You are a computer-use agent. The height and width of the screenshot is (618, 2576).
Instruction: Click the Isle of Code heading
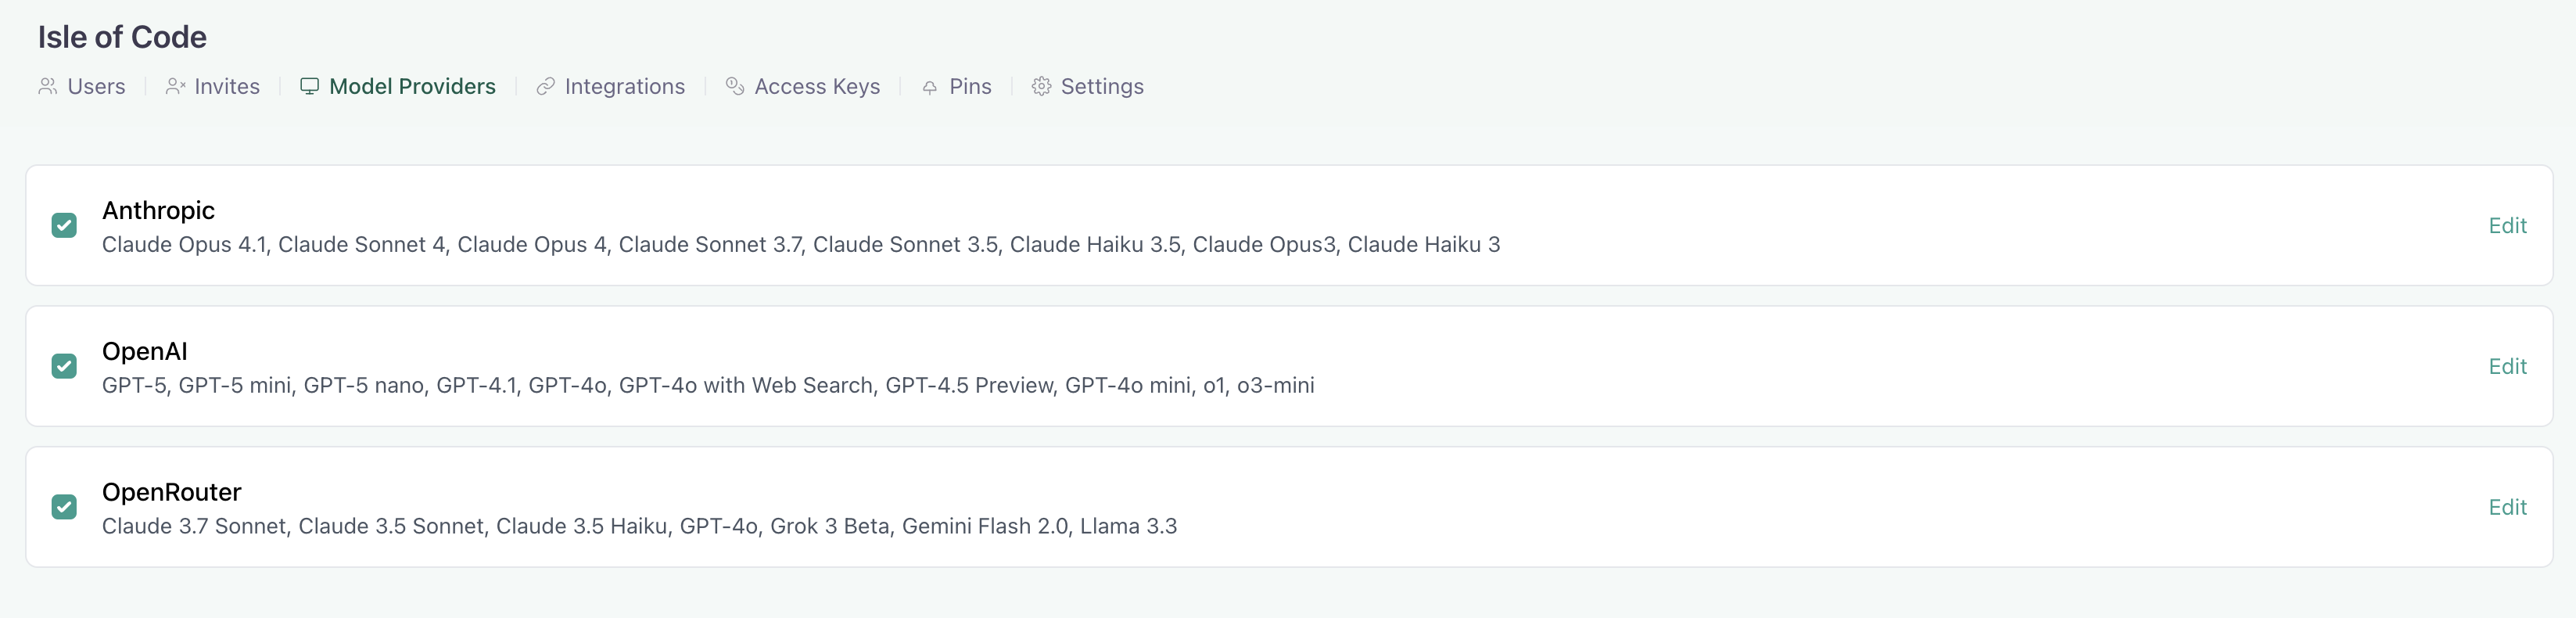[122, 37]
